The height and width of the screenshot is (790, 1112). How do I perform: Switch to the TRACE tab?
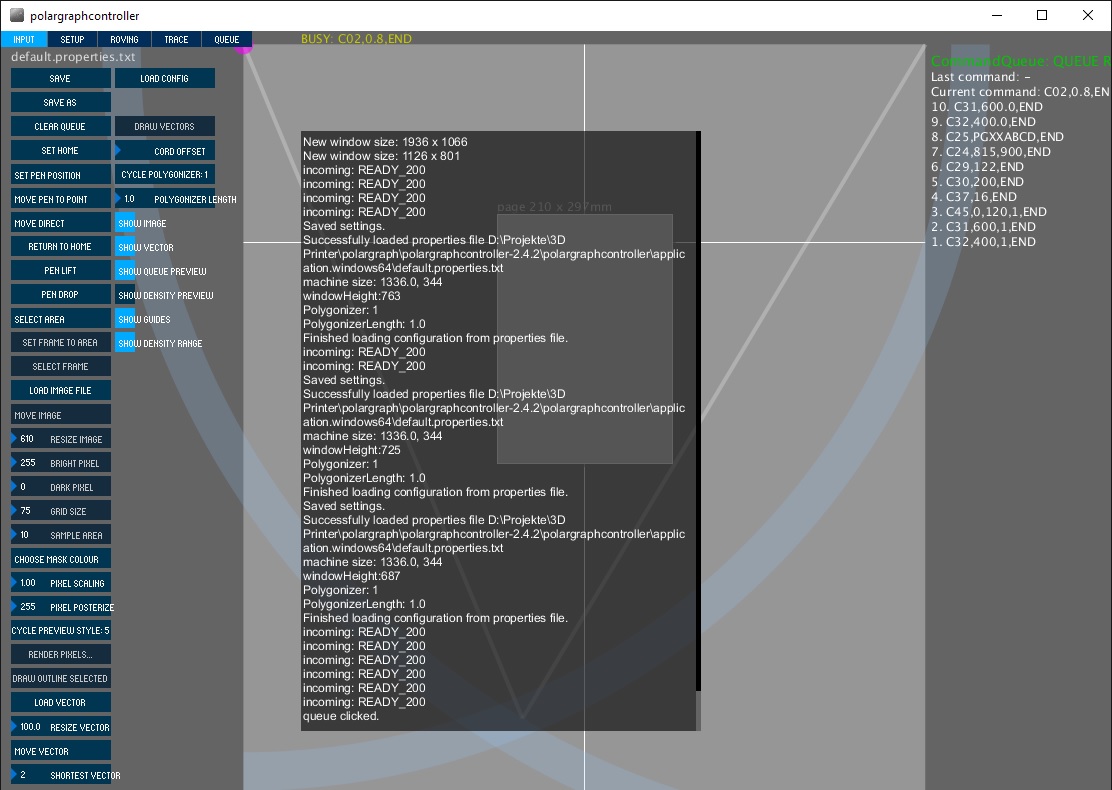(176, 40)
